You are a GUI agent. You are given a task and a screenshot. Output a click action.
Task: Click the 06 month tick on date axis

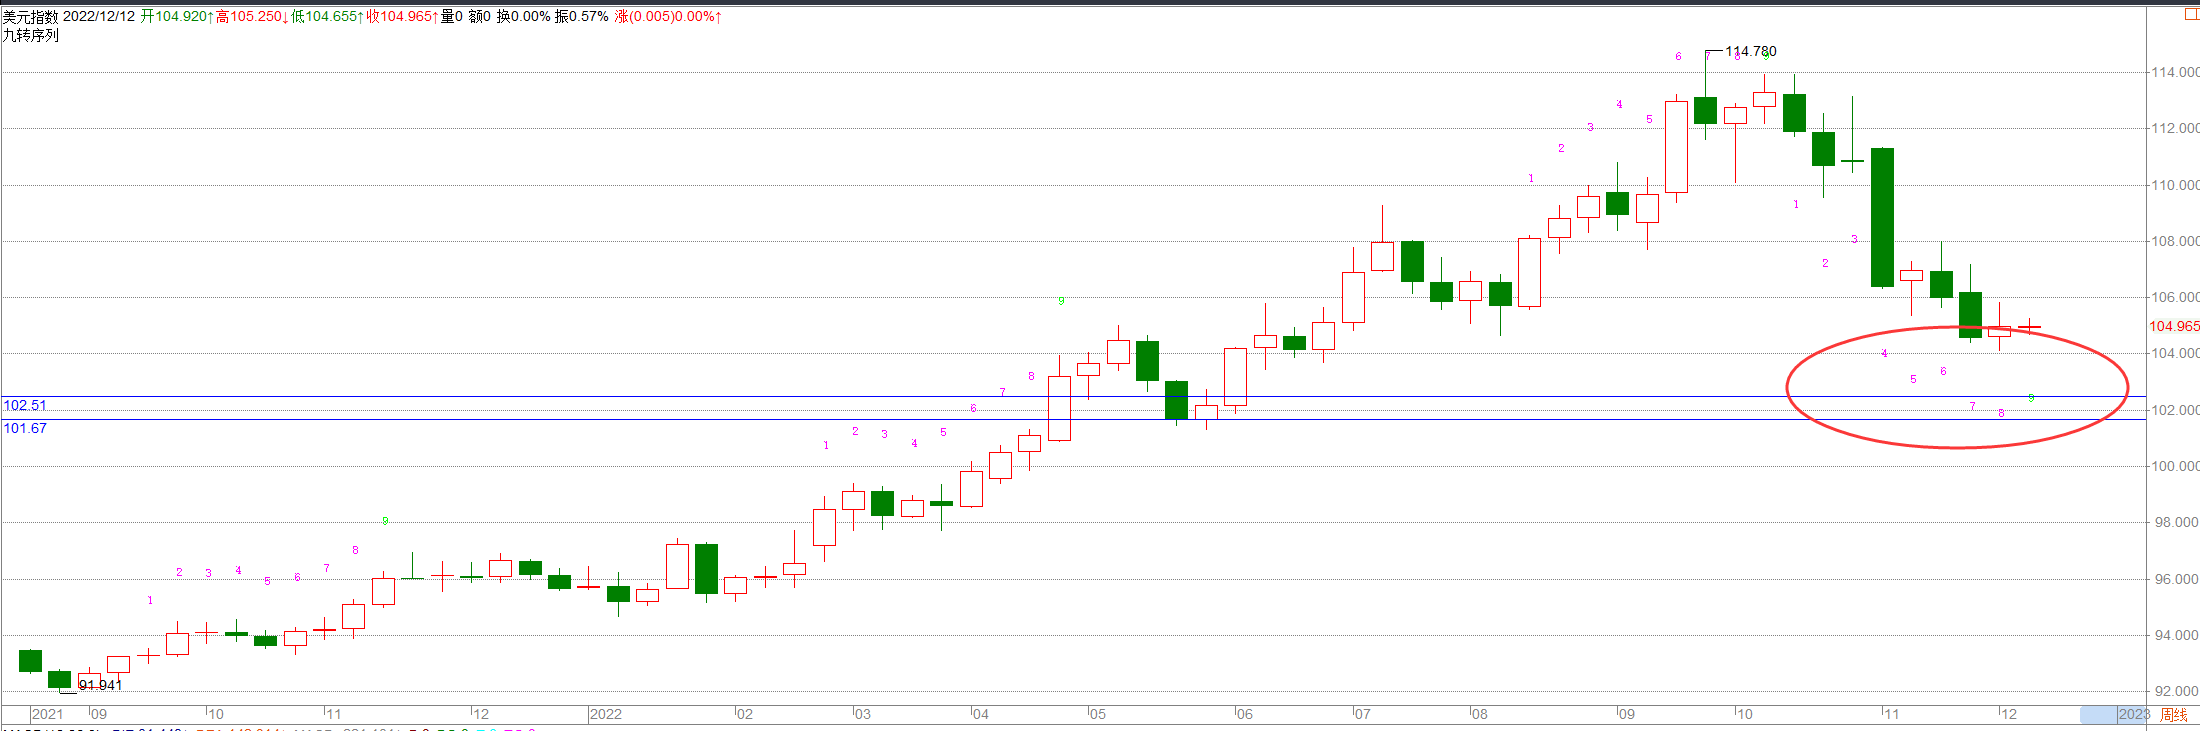click(1244, 714)
